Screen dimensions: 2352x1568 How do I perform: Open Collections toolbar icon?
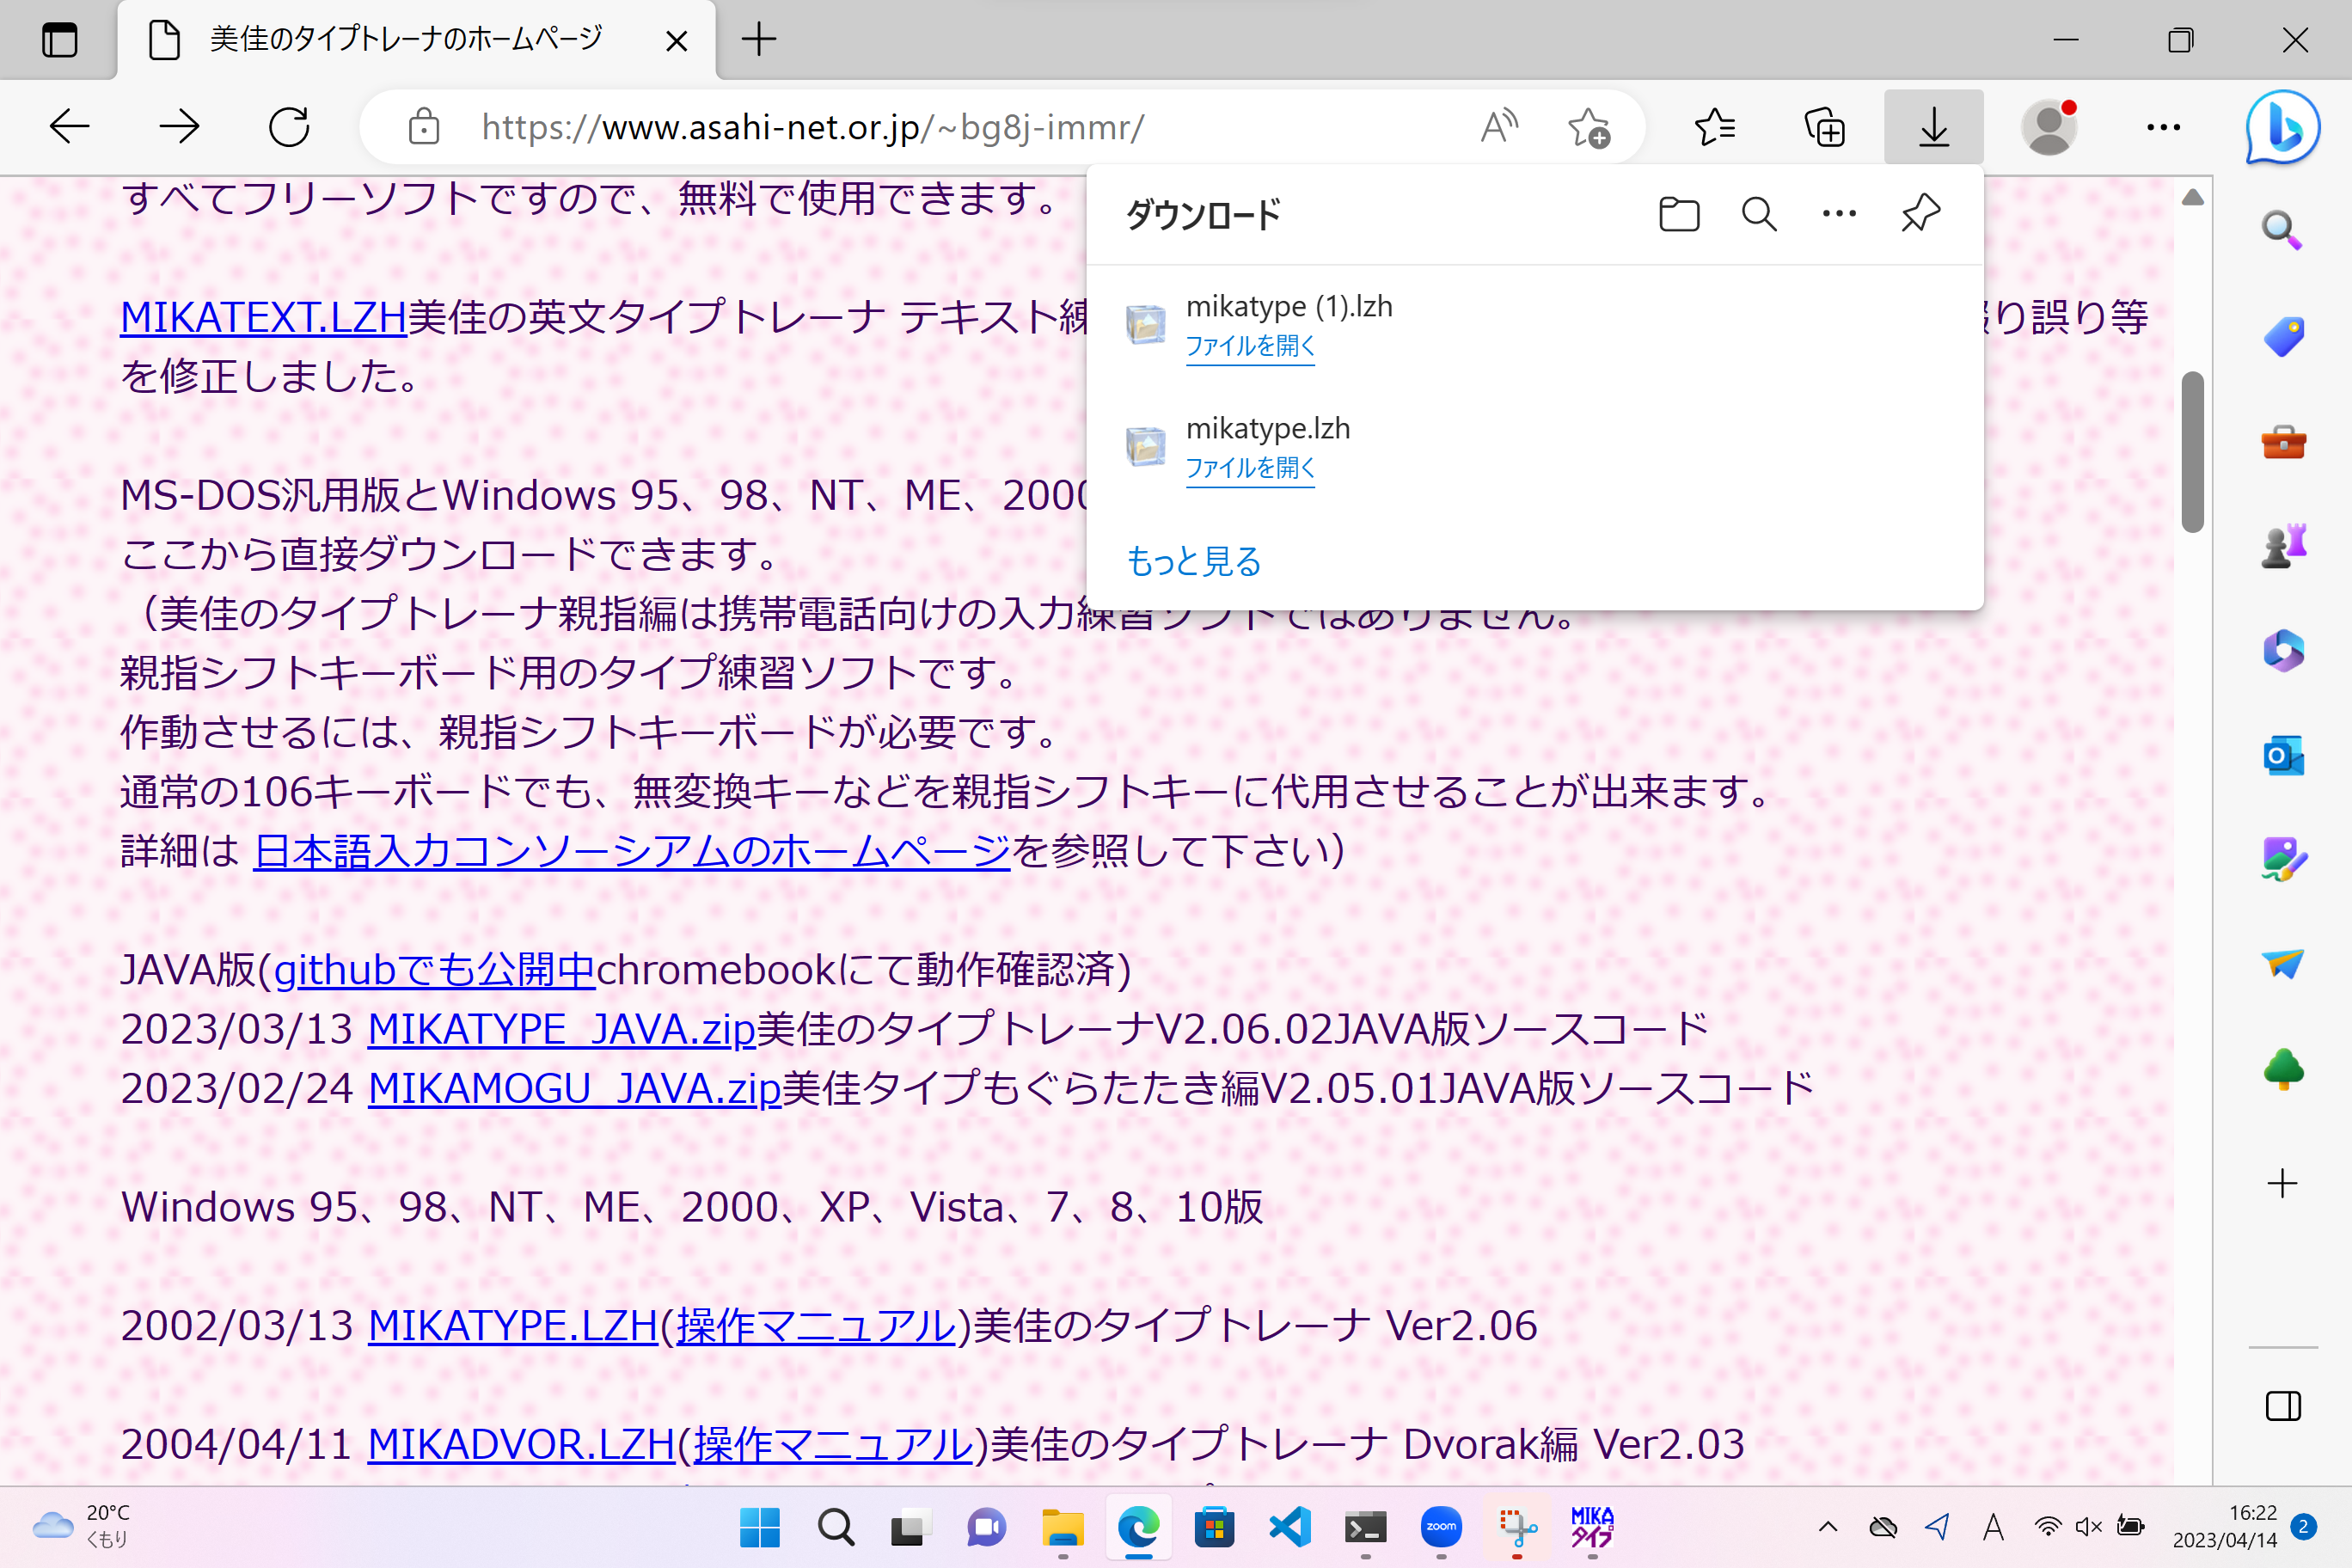click(1824, 127)
